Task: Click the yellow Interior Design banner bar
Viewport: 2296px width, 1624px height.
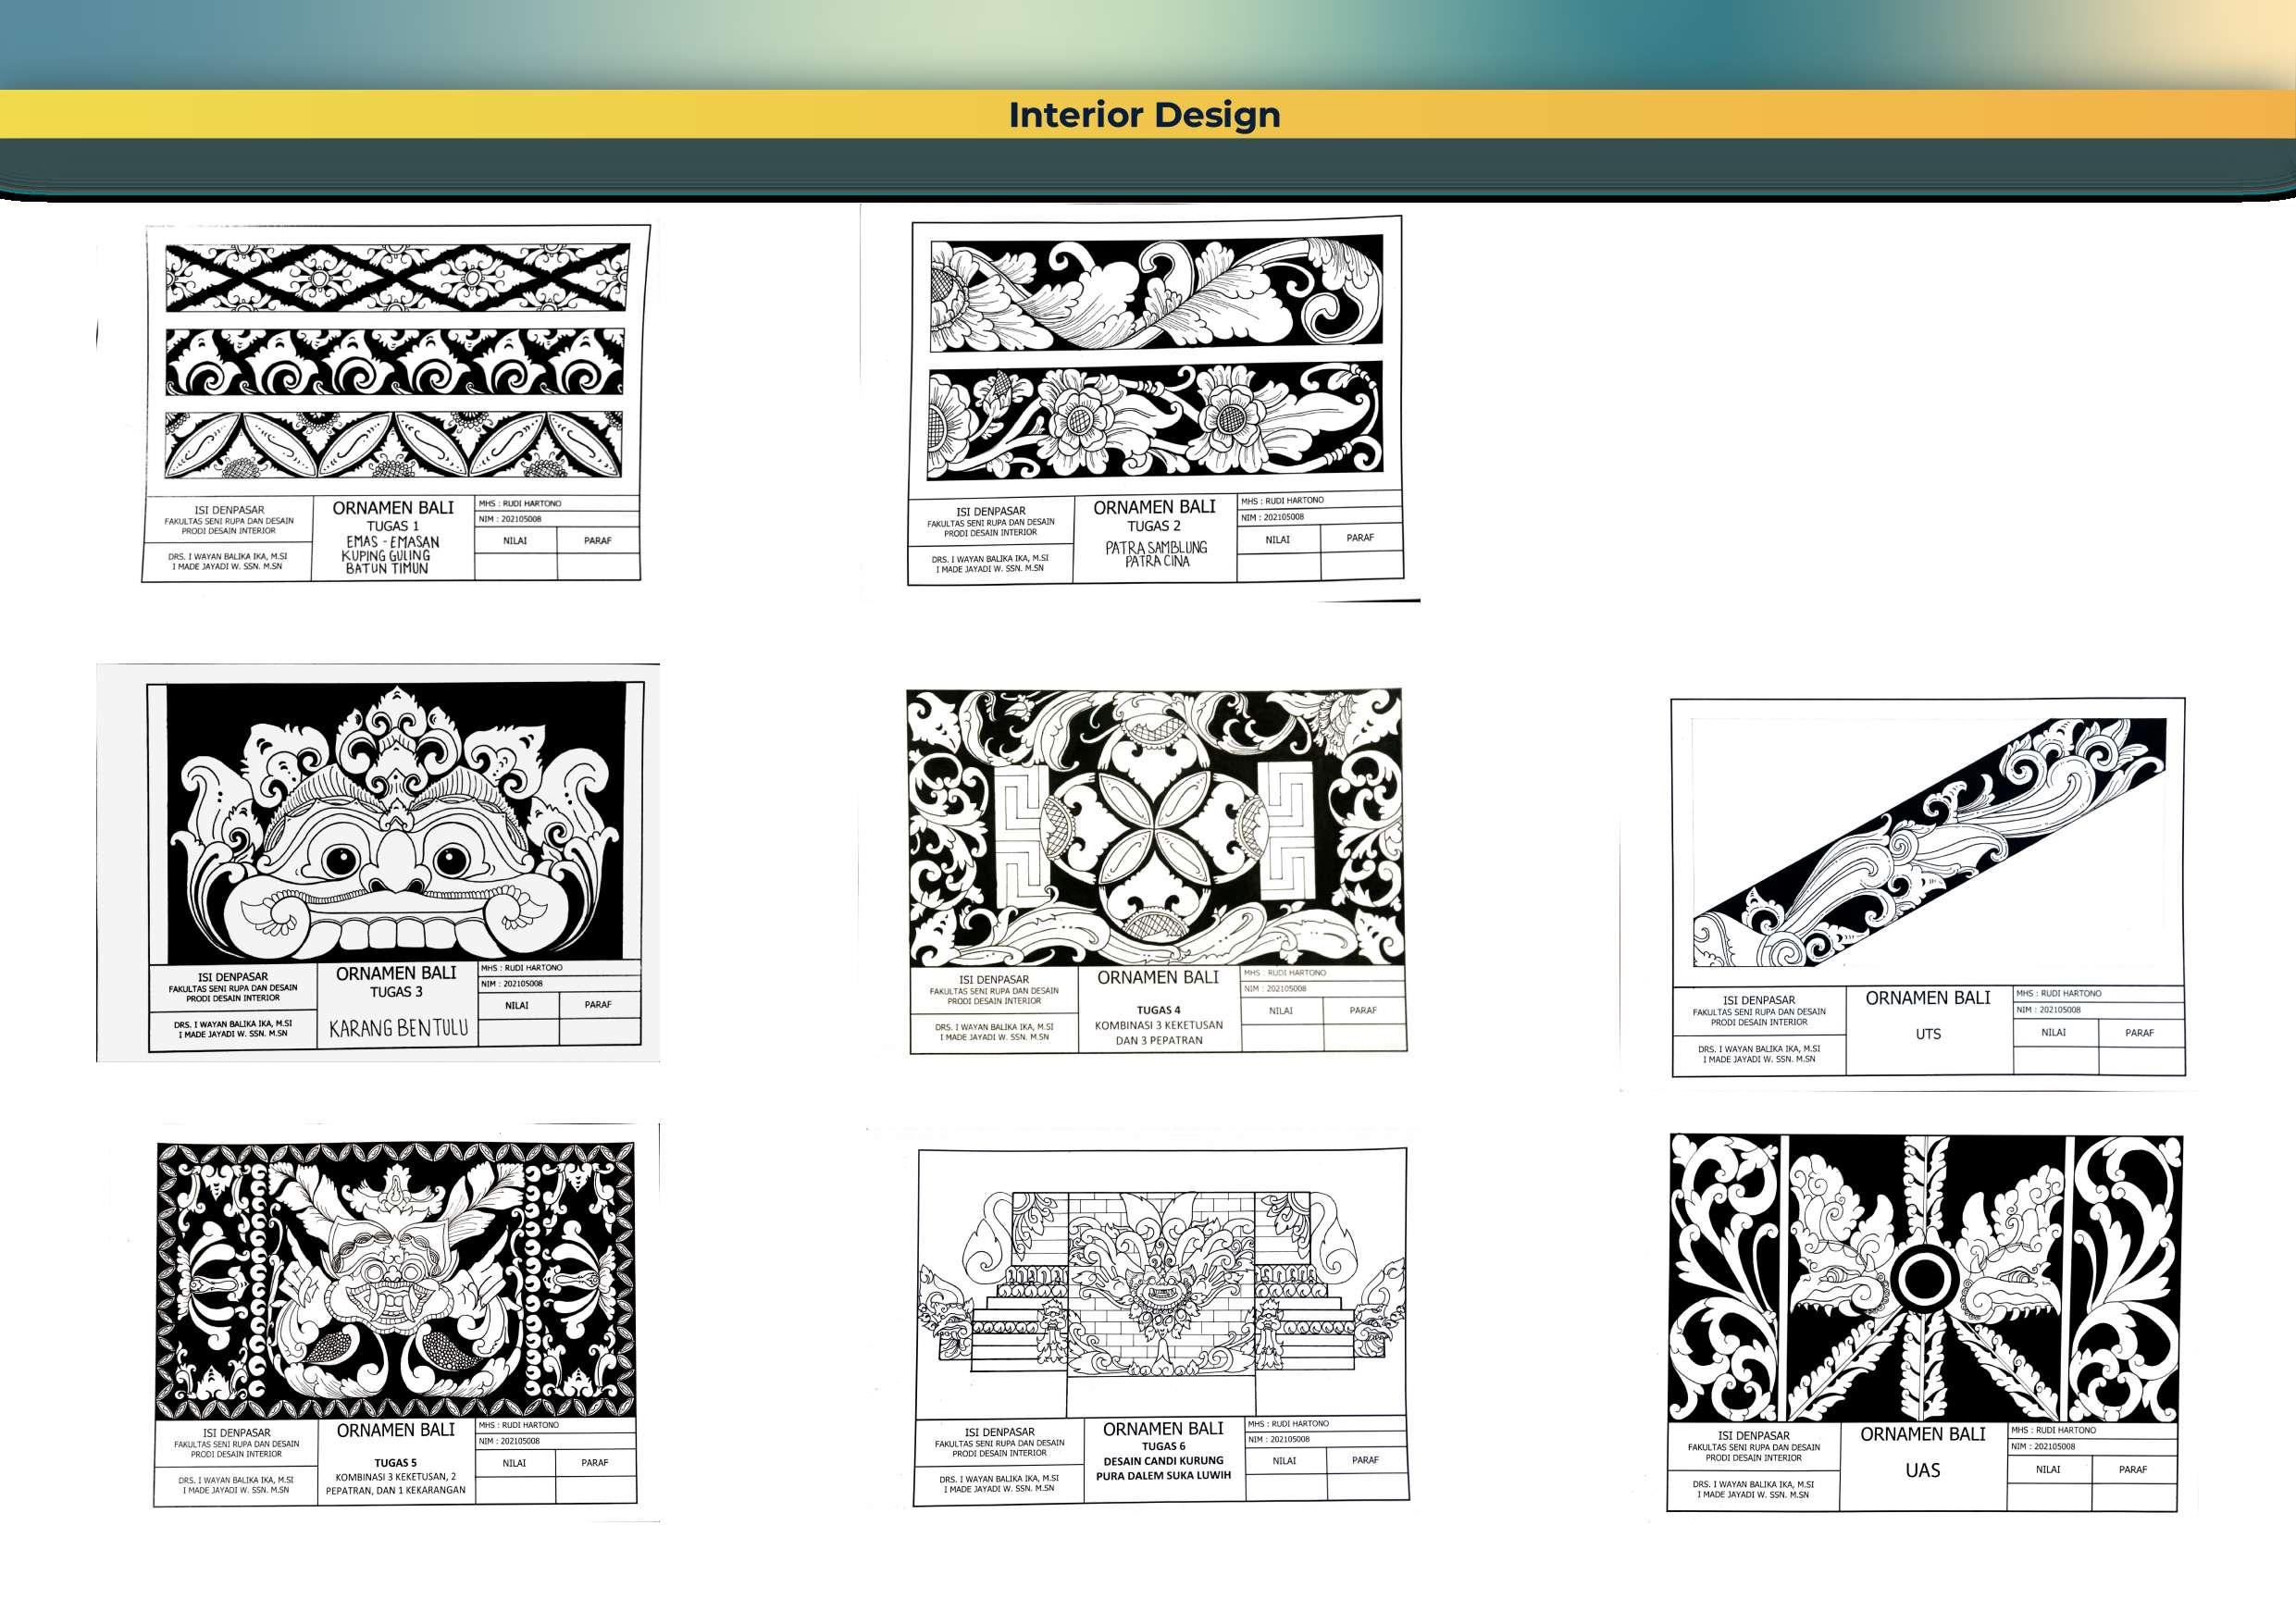Action: coord(500,115)
